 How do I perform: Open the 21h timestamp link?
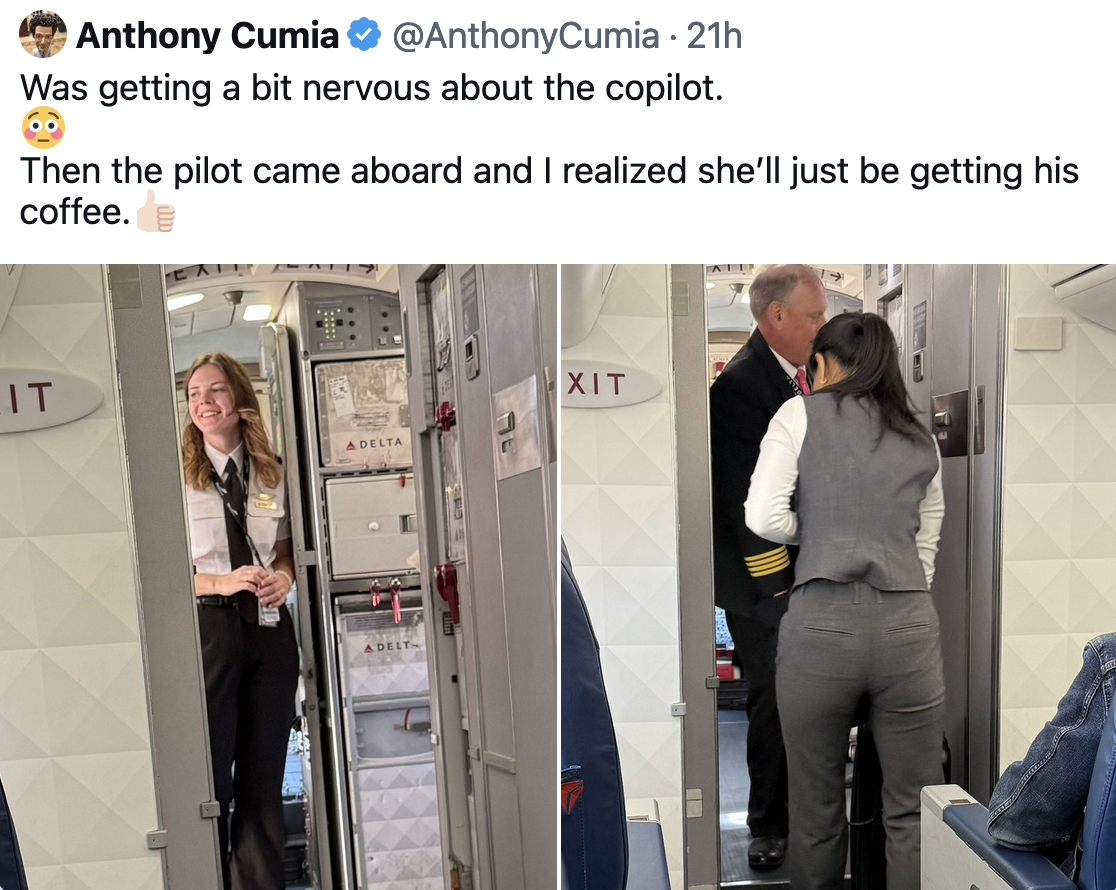(714, 36)
